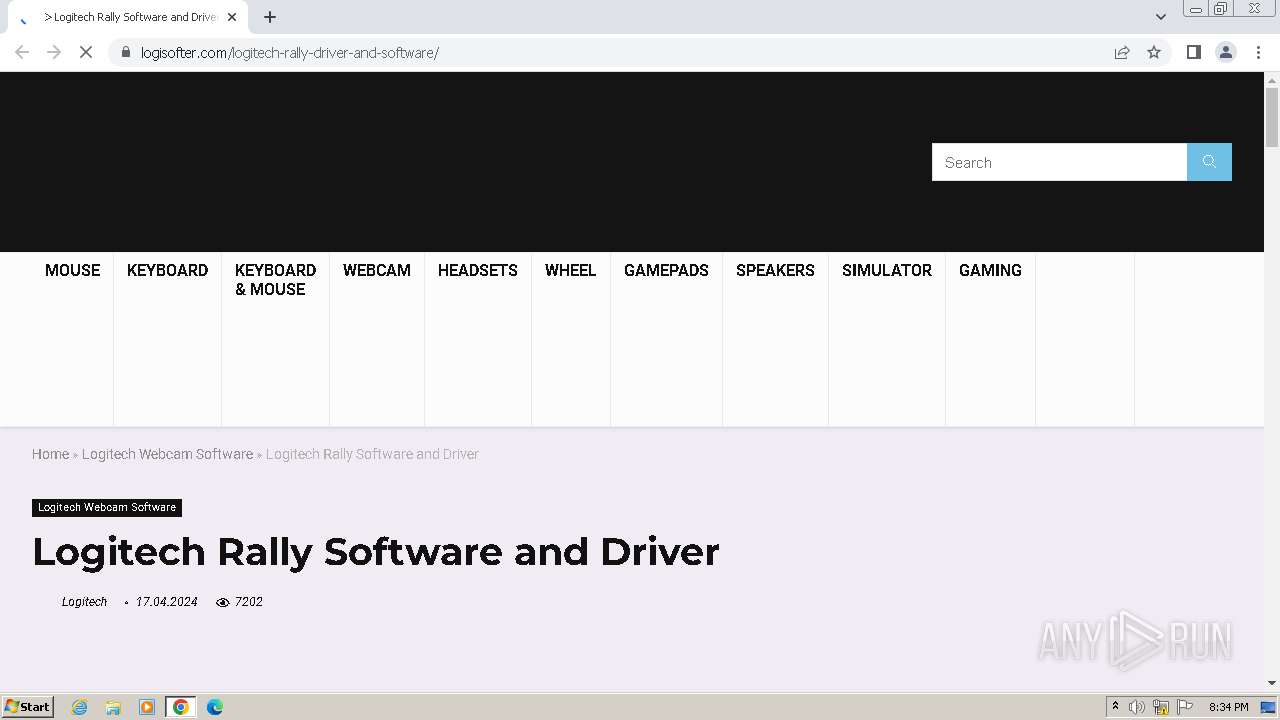Open the SIMULATOR menu category
1280x720 pixels.
coord(886,270)
